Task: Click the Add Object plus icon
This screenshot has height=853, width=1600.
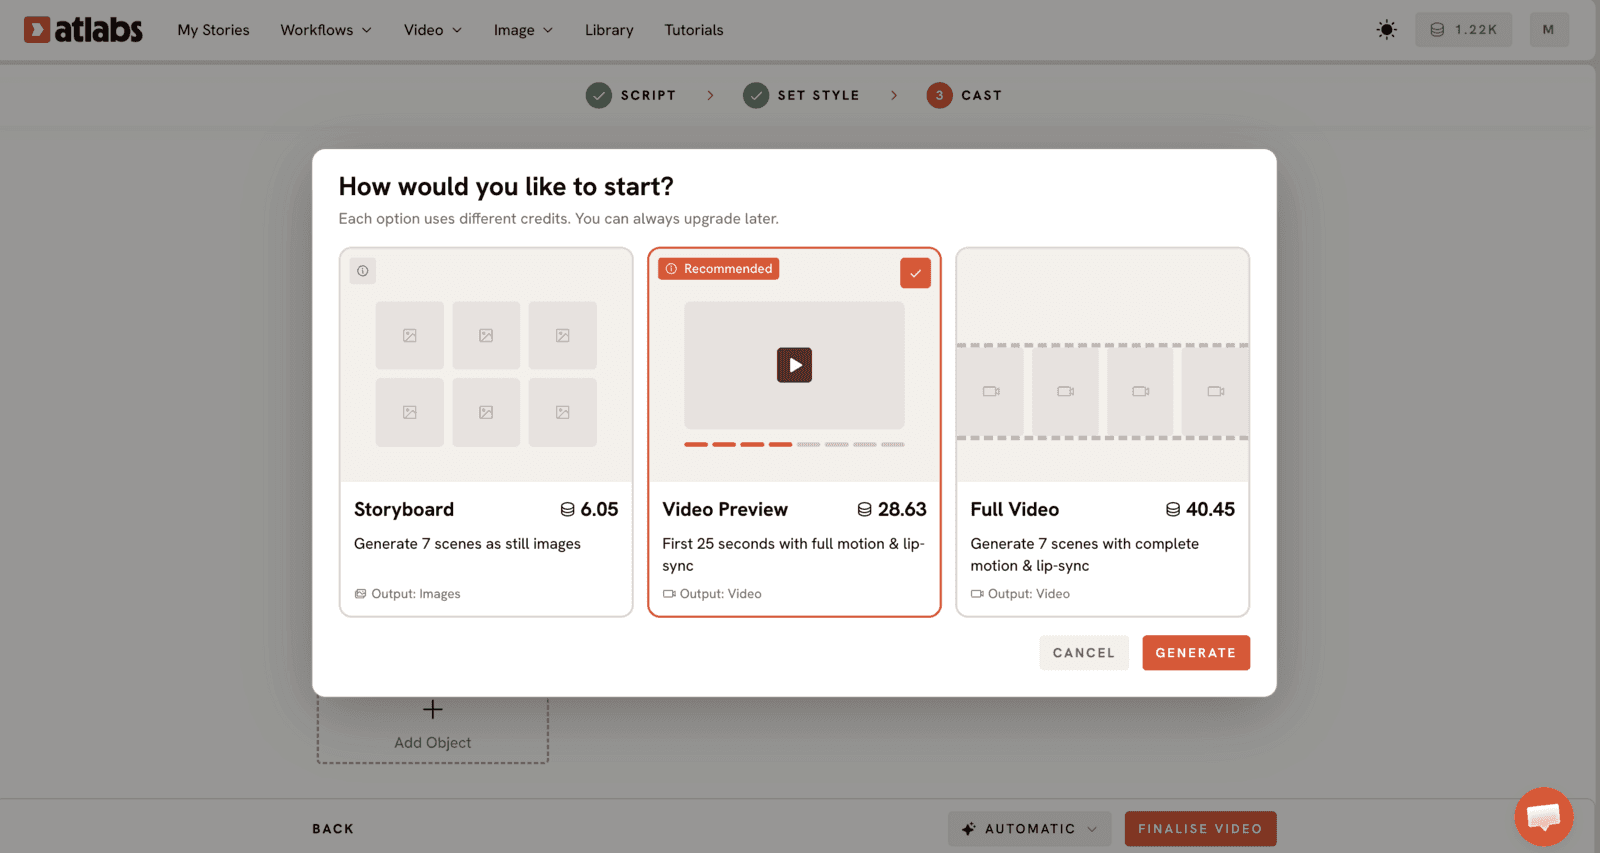Action: point(432,709)
